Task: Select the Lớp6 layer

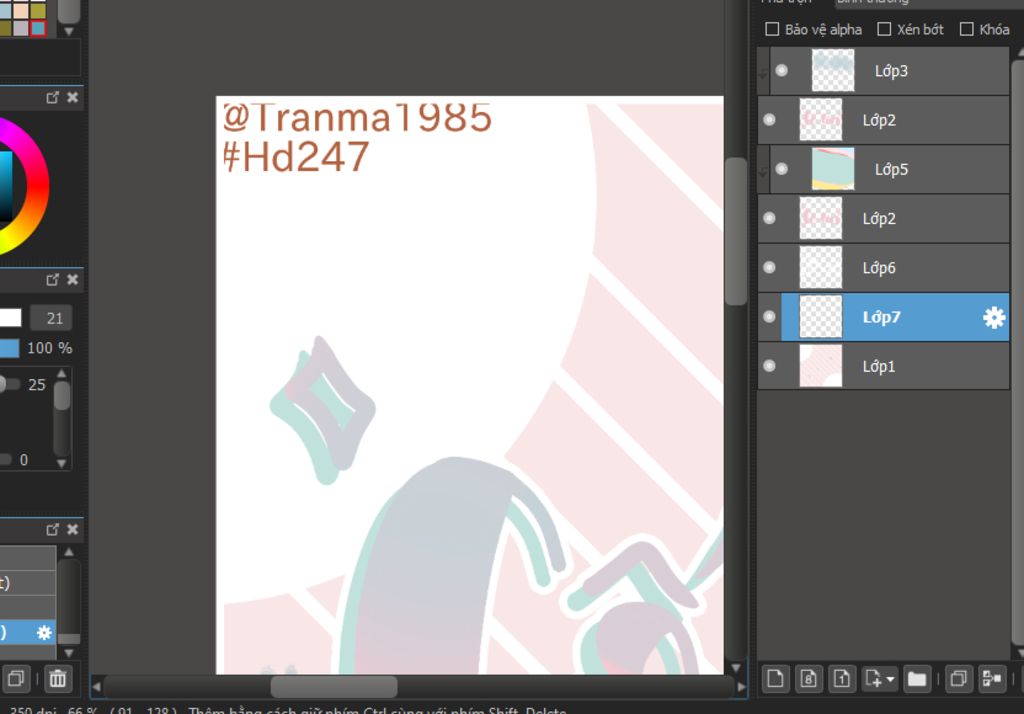Action: [x=883, y=267]
